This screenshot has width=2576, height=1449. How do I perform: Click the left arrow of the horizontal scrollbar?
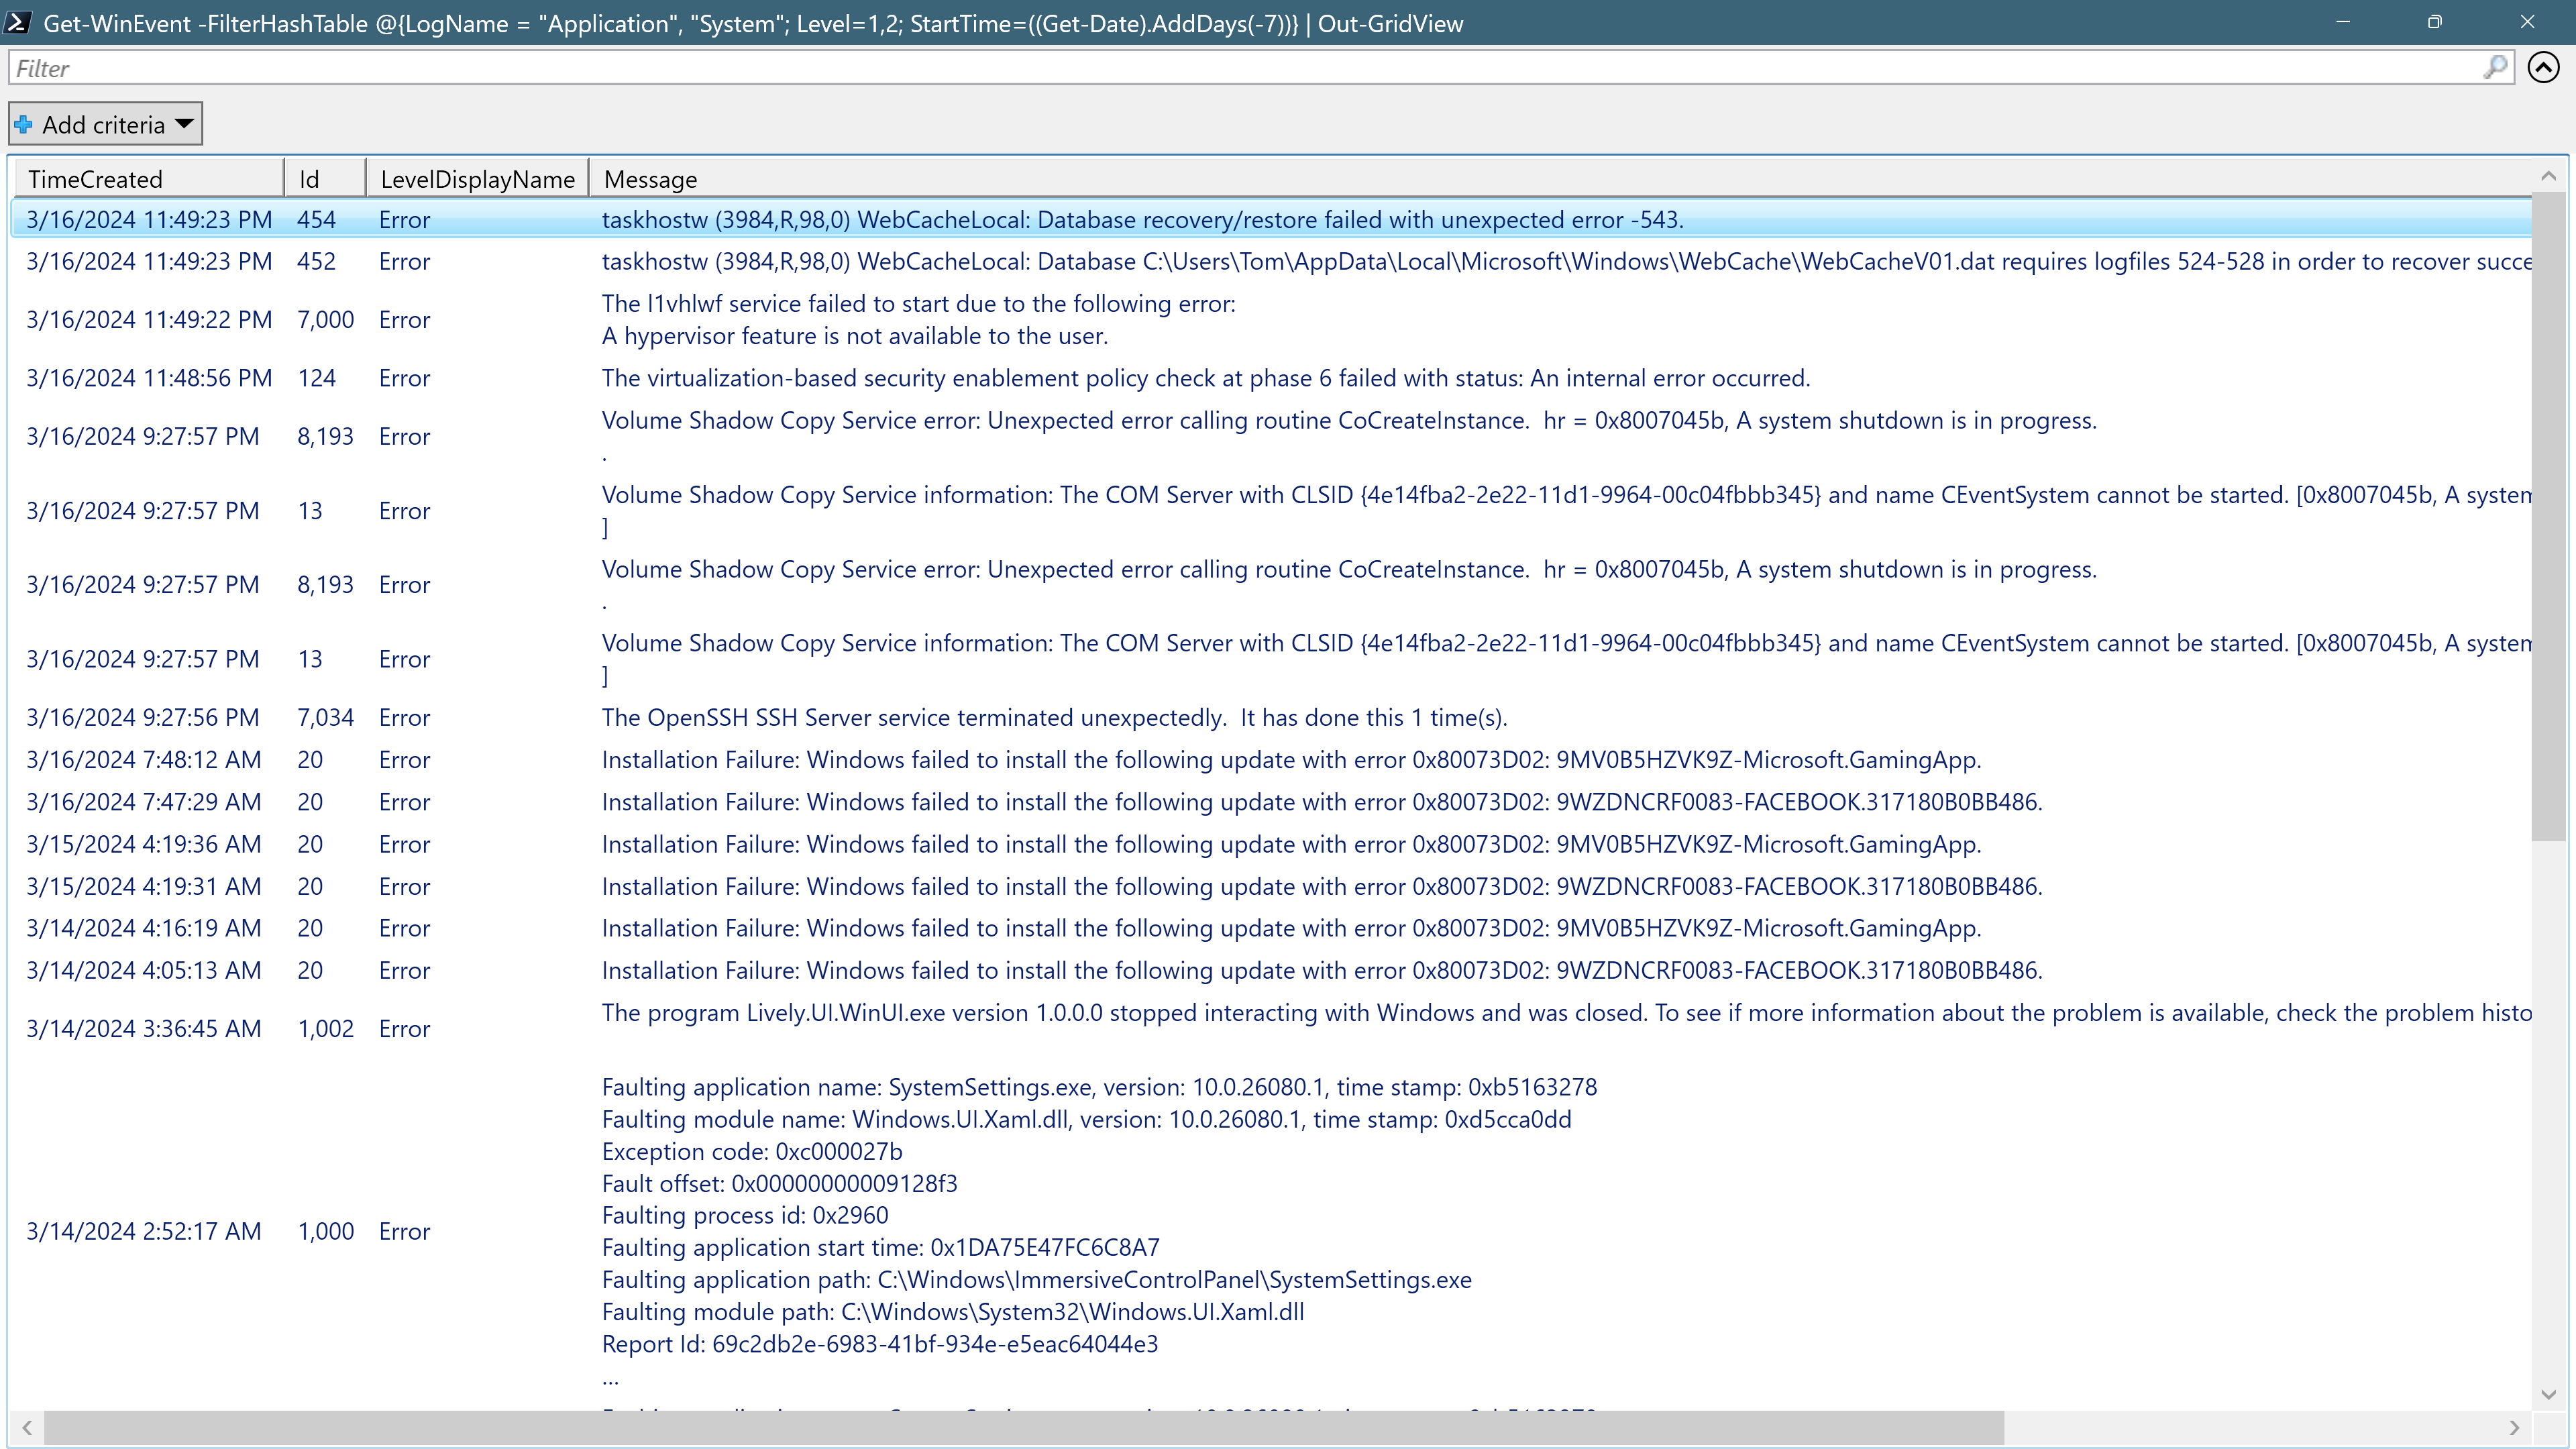[27, 1428]
